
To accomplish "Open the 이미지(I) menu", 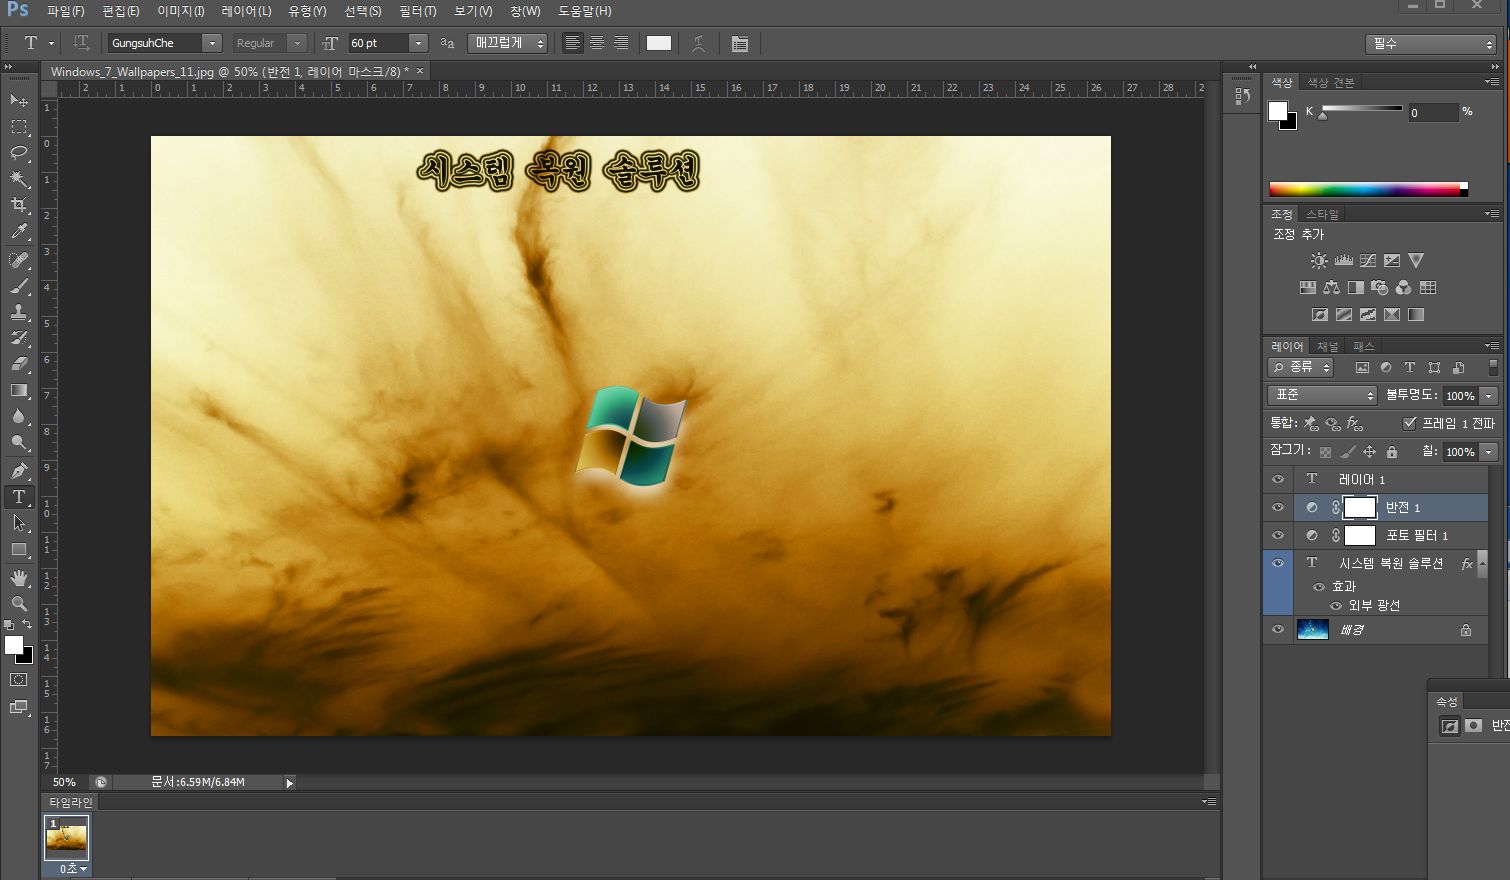I will (x=181, y=11).
